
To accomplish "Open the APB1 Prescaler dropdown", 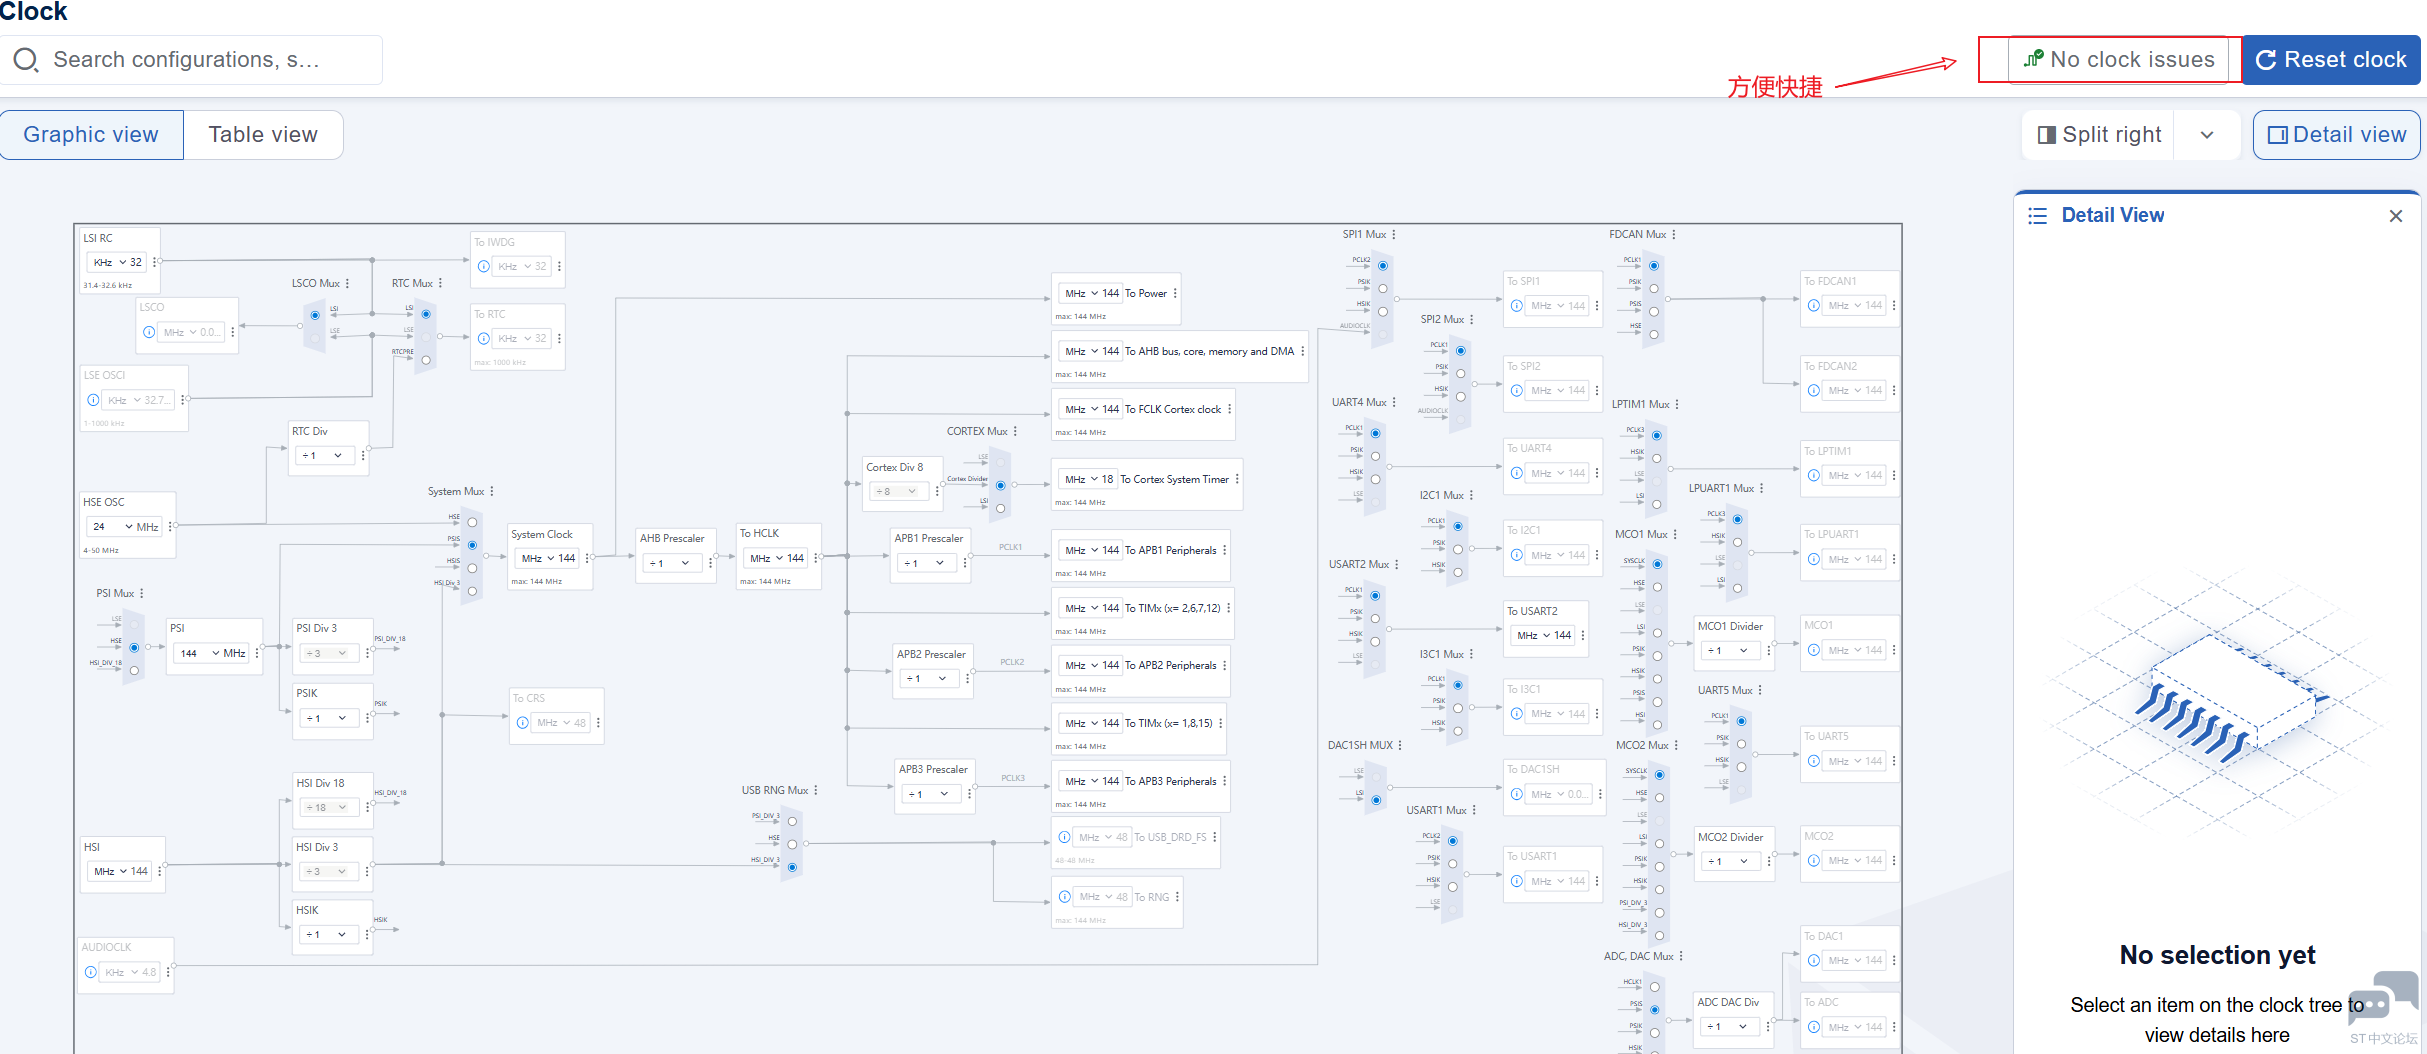I will click(x=926, y=563).
